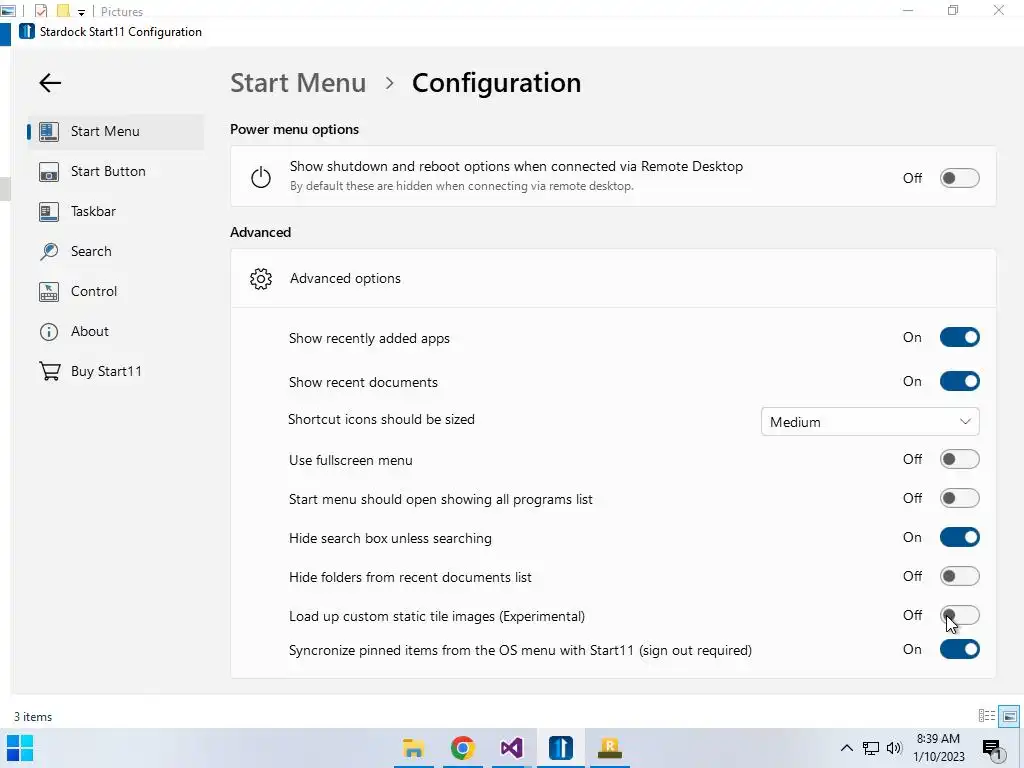Image resolution: width=1024 pixels, height=768 pixels.
Task: Click 'Shortcut icons should be sized' label
Action: (x=381, y=419)
